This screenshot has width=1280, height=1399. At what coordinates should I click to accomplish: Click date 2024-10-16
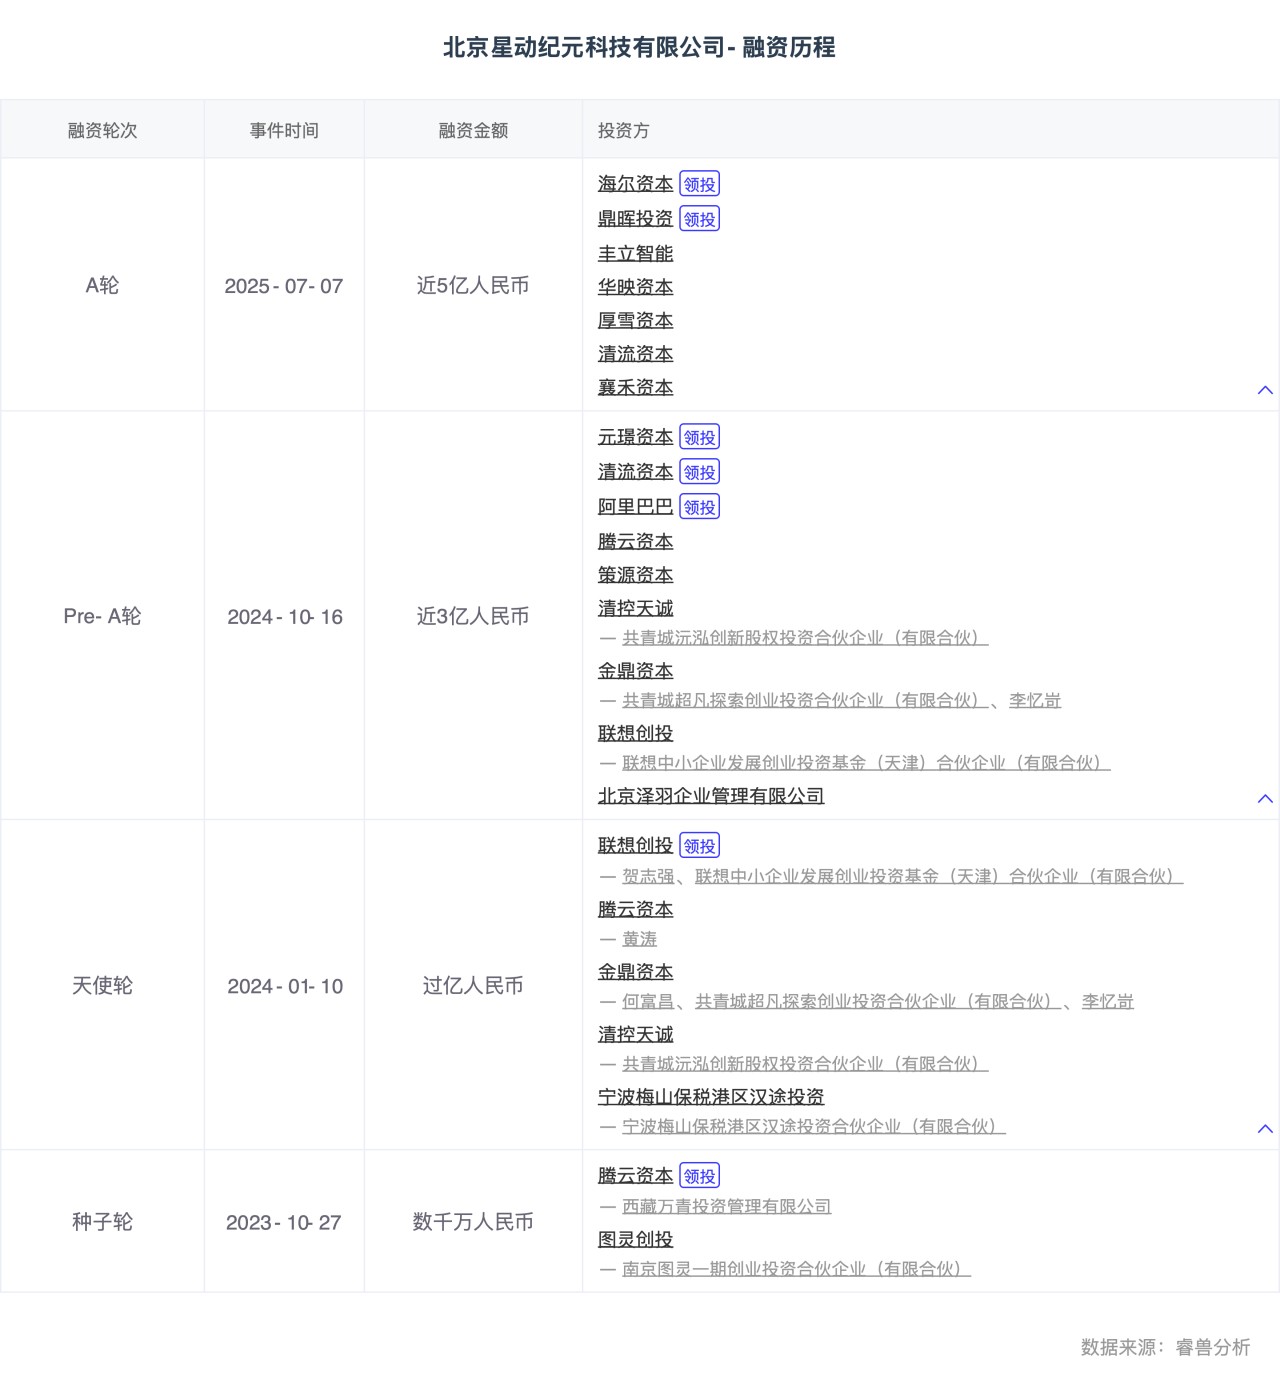pyautogui.click(x=285, y=617)
